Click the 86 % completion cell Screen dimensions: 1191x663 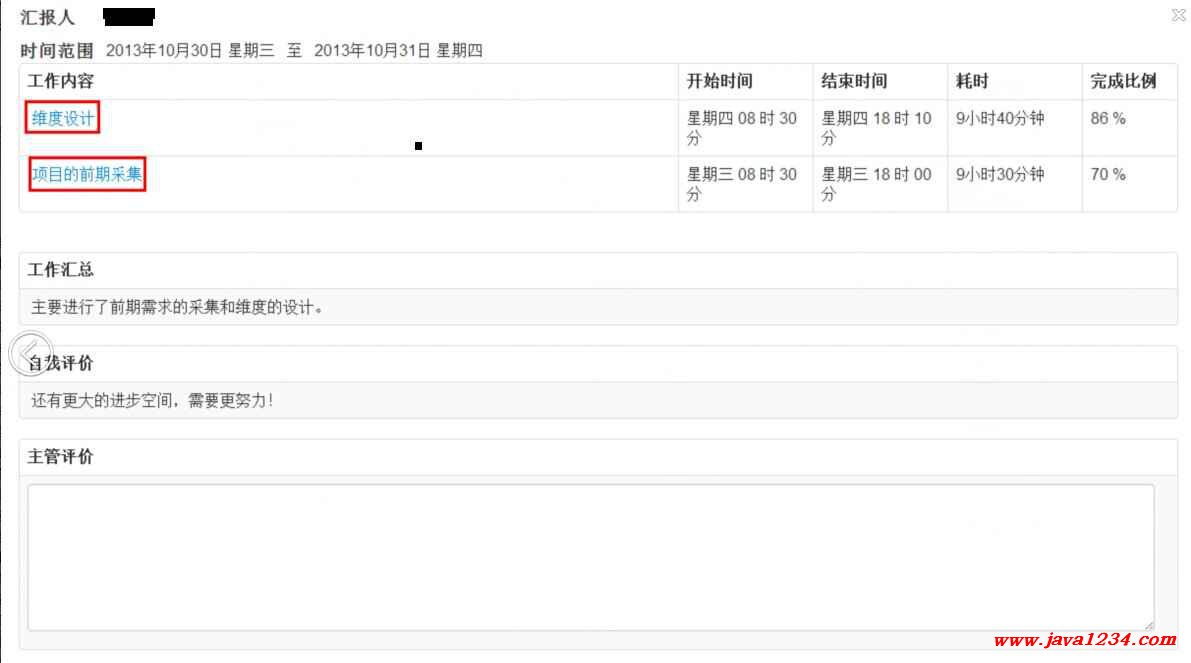click(1107, 118)
